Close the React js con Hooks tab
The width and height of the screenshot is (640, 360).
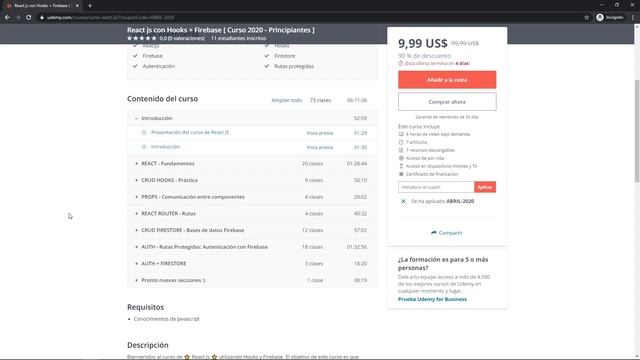(77, 6)
